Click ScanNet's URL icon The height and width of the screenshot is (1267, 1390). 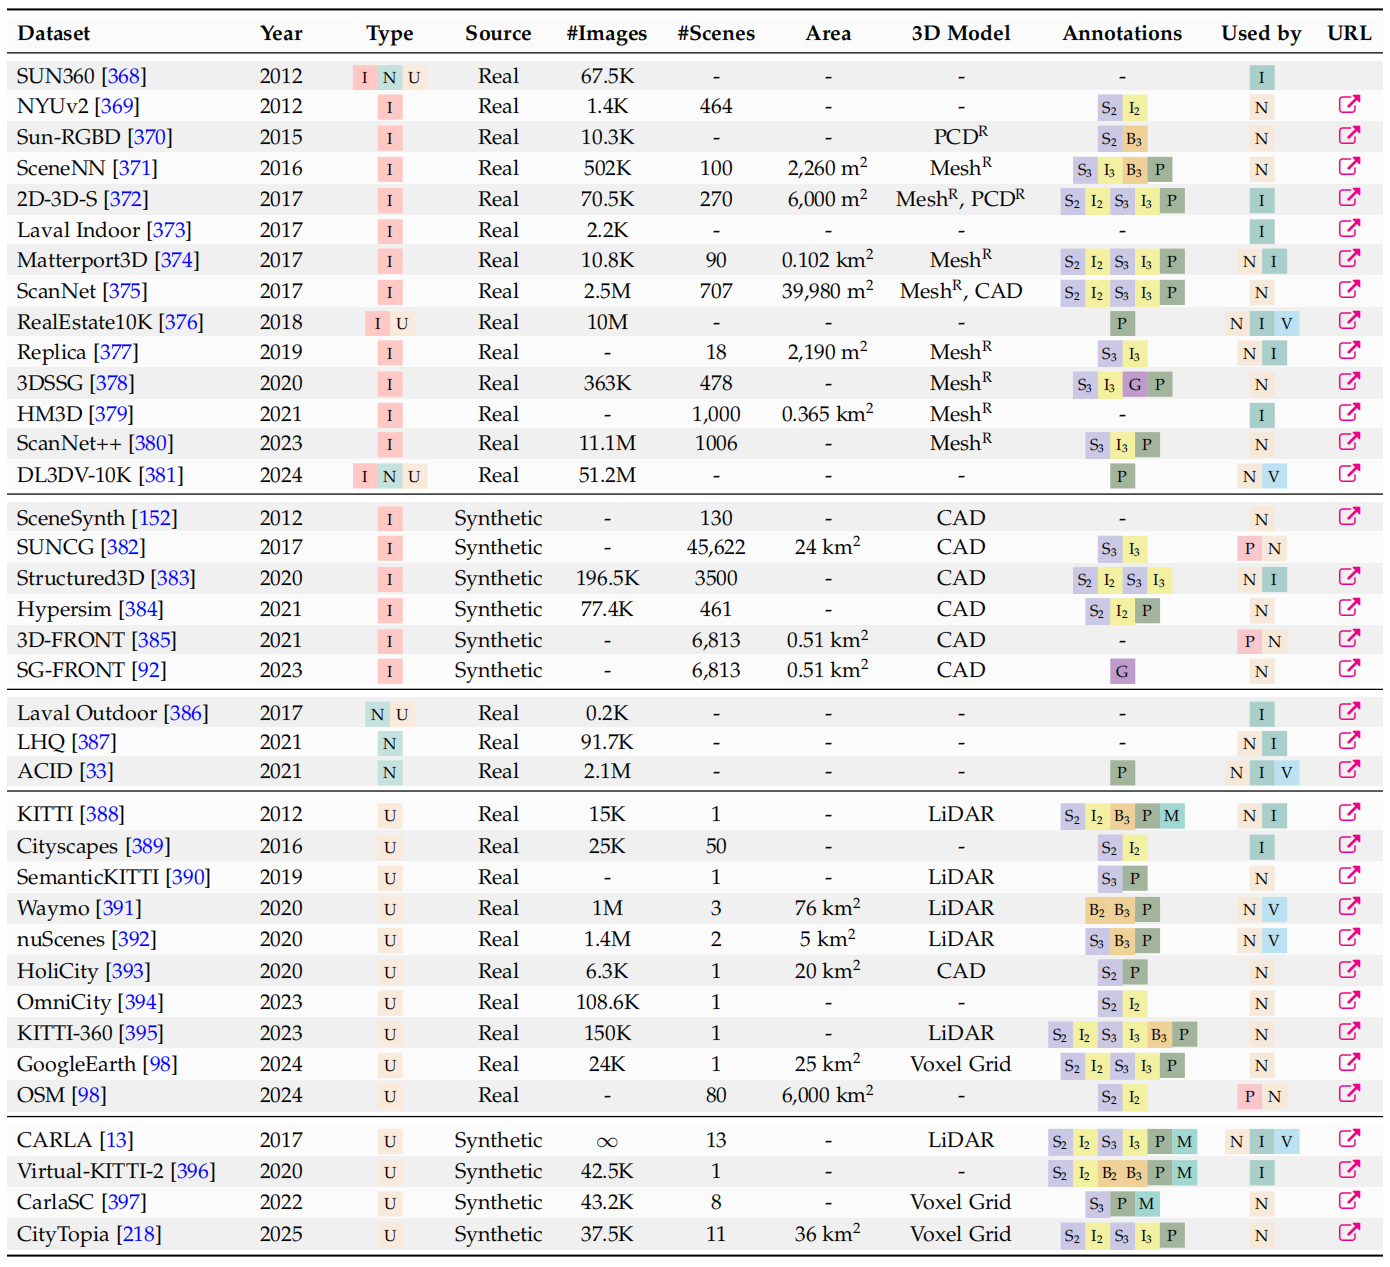pyautogui.click(x=1349, y=289)
